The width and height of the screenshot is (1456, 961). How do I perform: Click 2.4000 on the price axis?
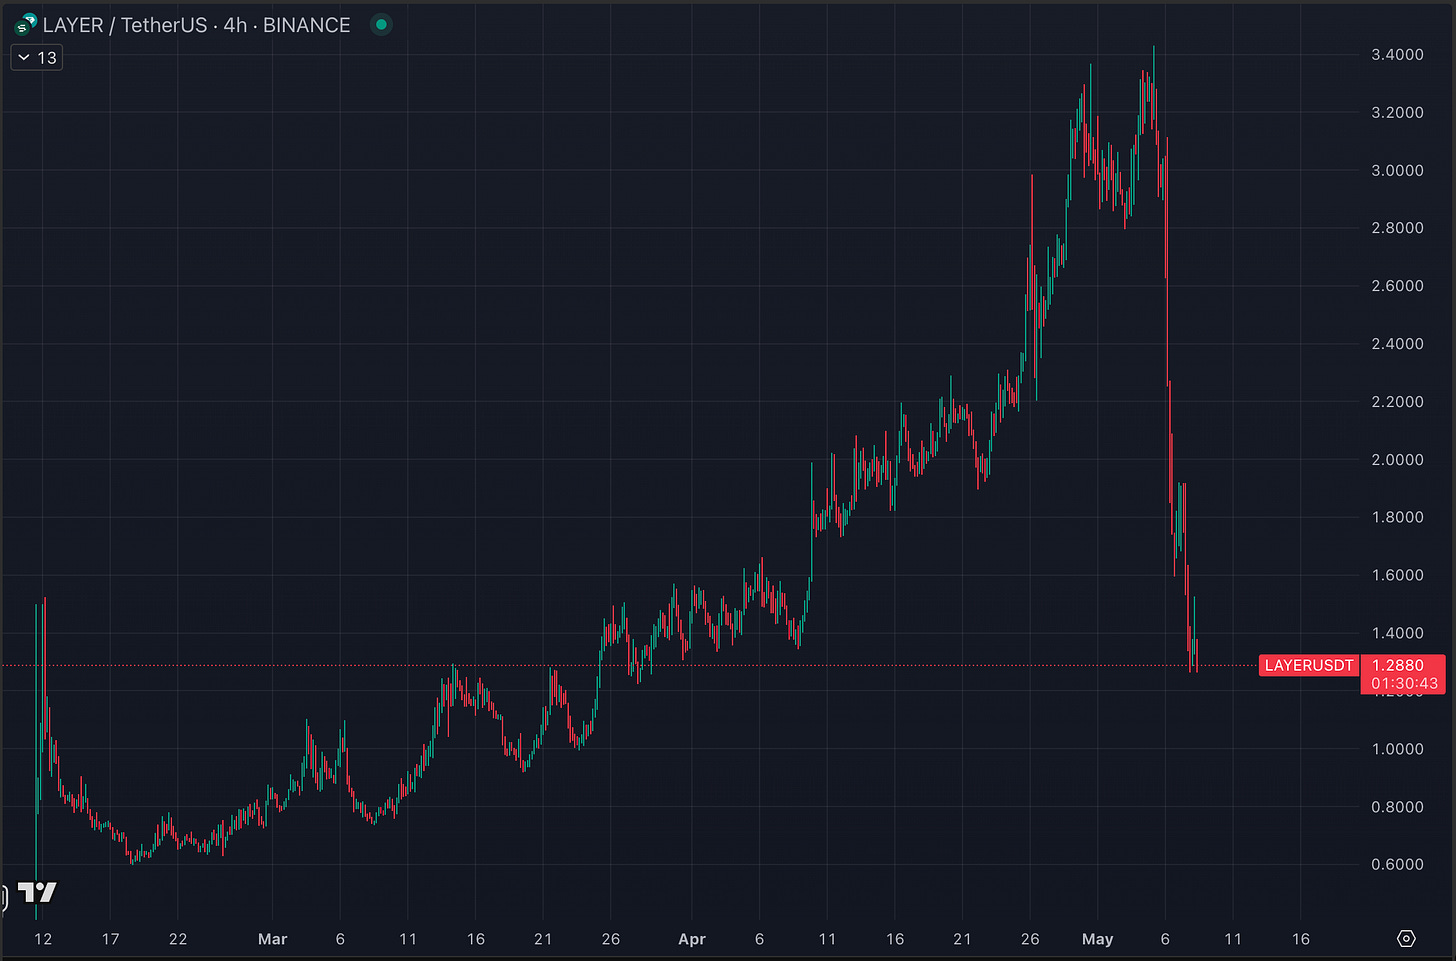coord(1397,344)
